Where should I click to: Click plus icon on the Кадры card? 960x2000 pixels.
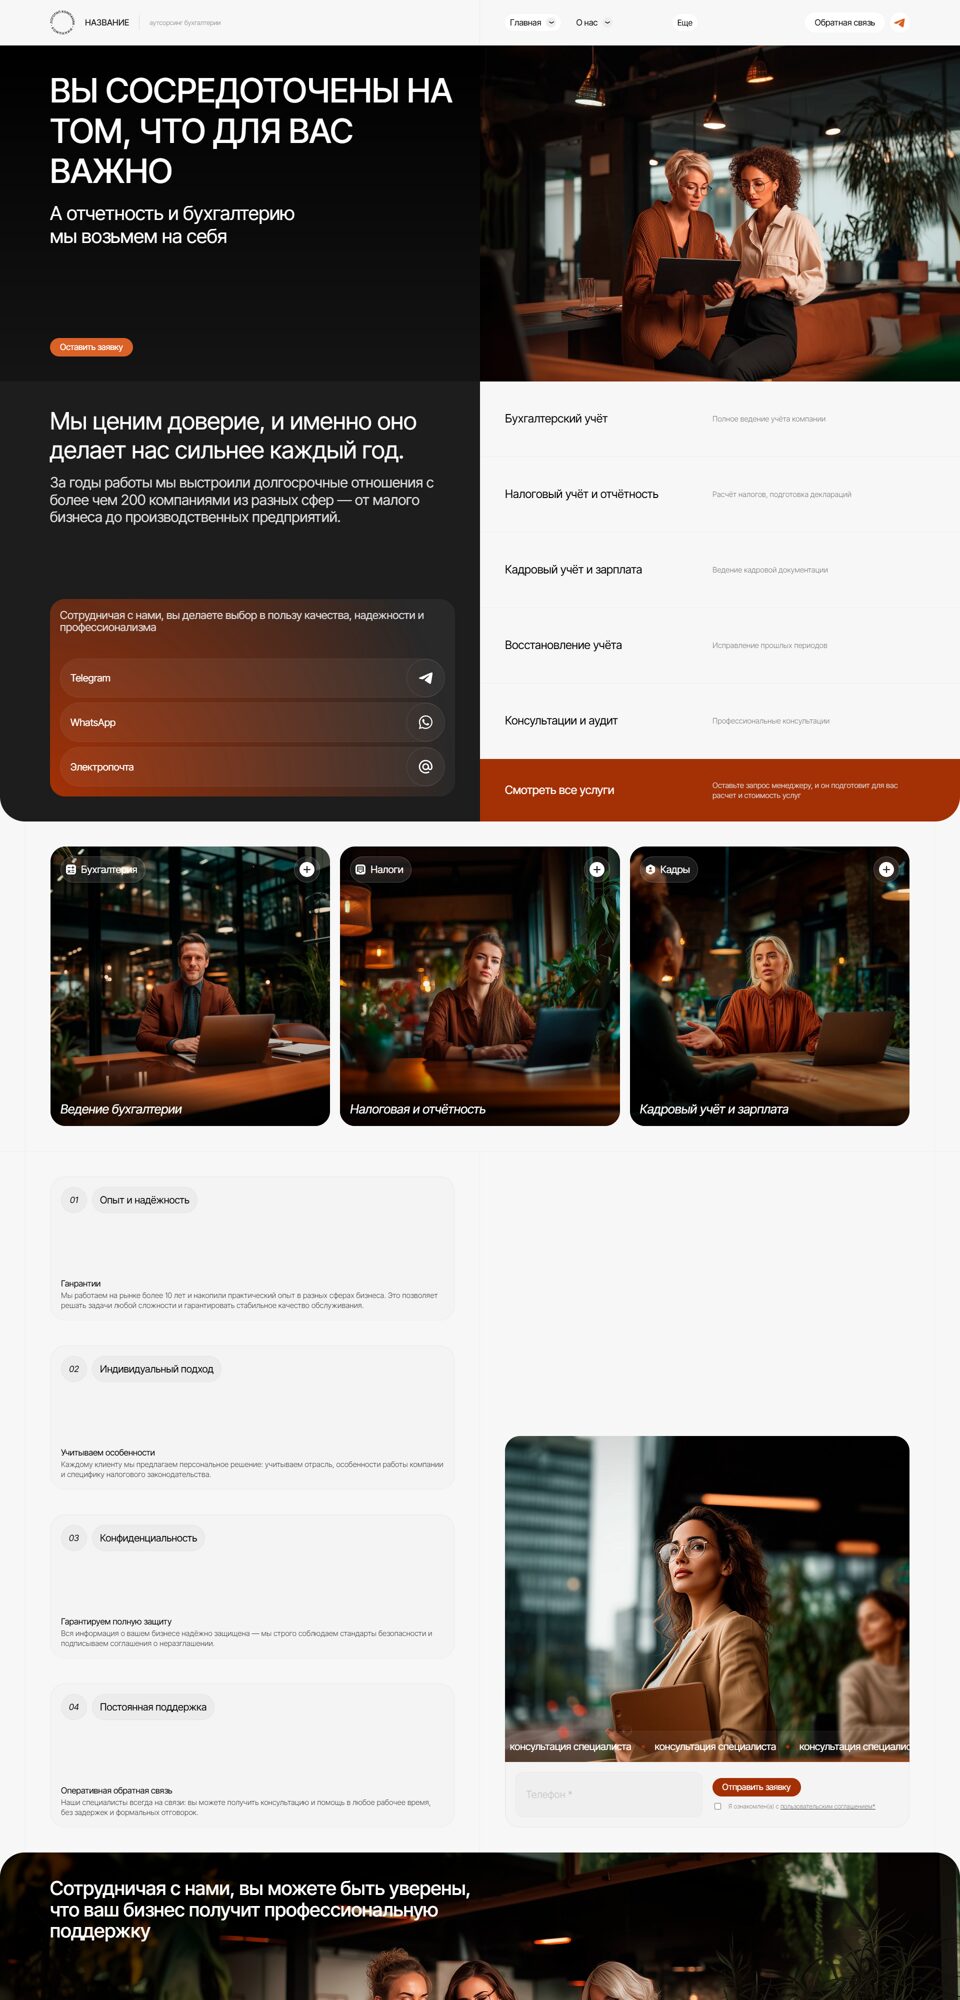click(886, 869)
